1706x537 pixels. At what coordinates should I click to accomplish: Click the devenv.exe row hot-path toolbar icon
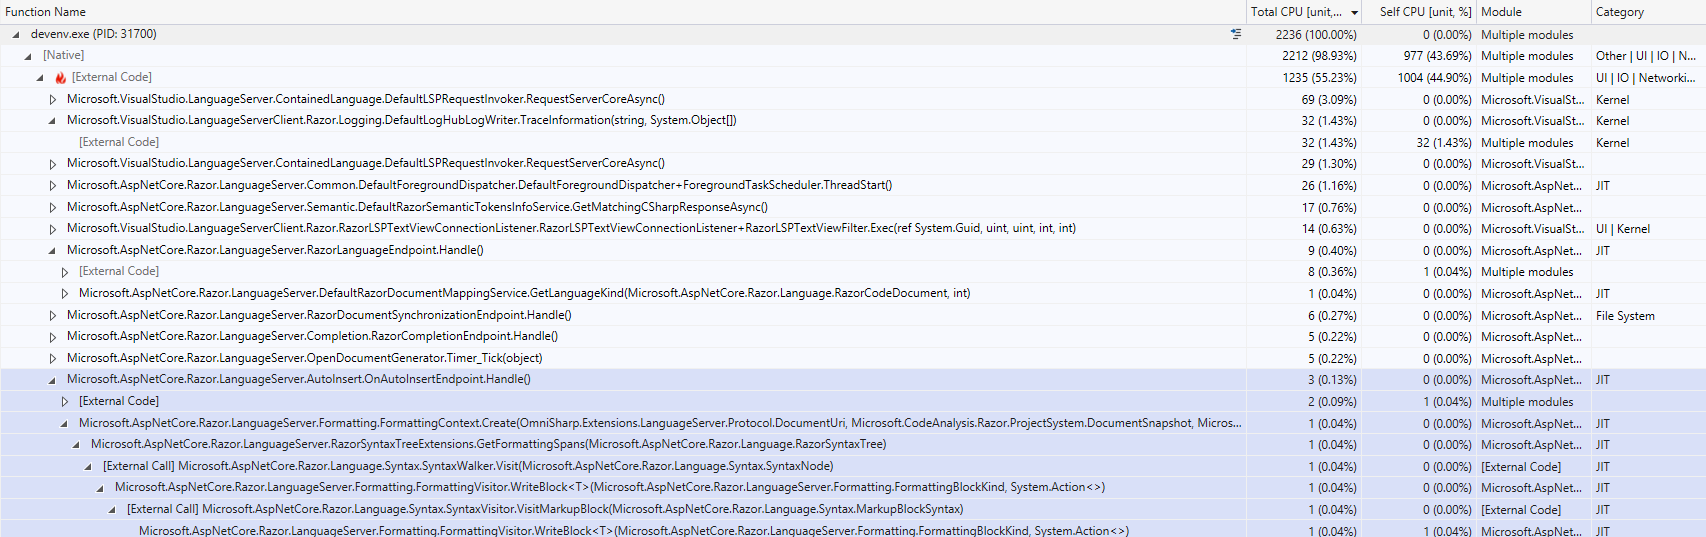[1236, 34]
